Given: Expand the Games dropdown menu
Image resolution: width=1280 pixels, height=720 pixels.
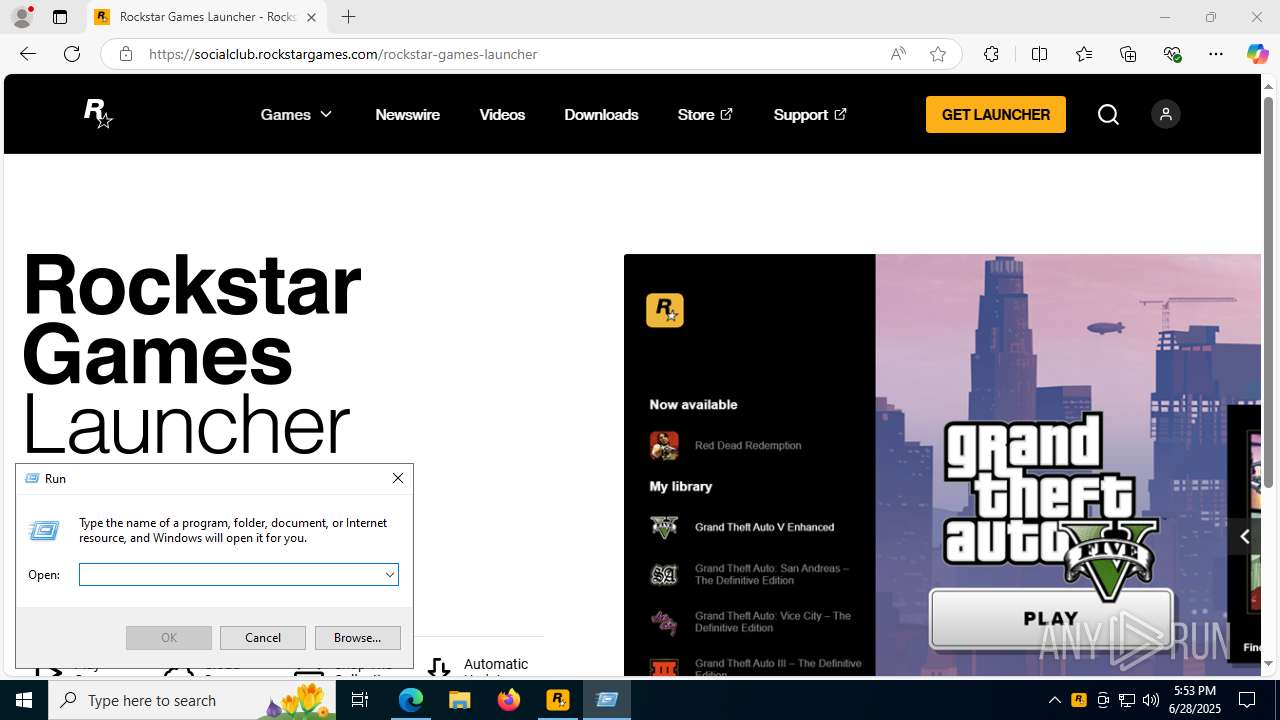Looking at the screenshot, I should [296, 115].
